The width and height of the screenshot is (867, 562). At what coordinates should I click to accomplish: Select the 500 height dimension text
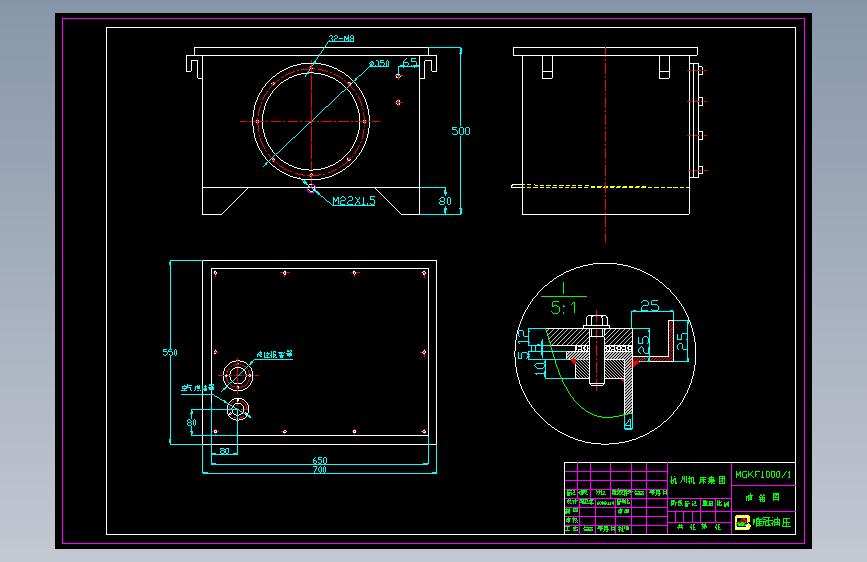click(x=461, y=131)
